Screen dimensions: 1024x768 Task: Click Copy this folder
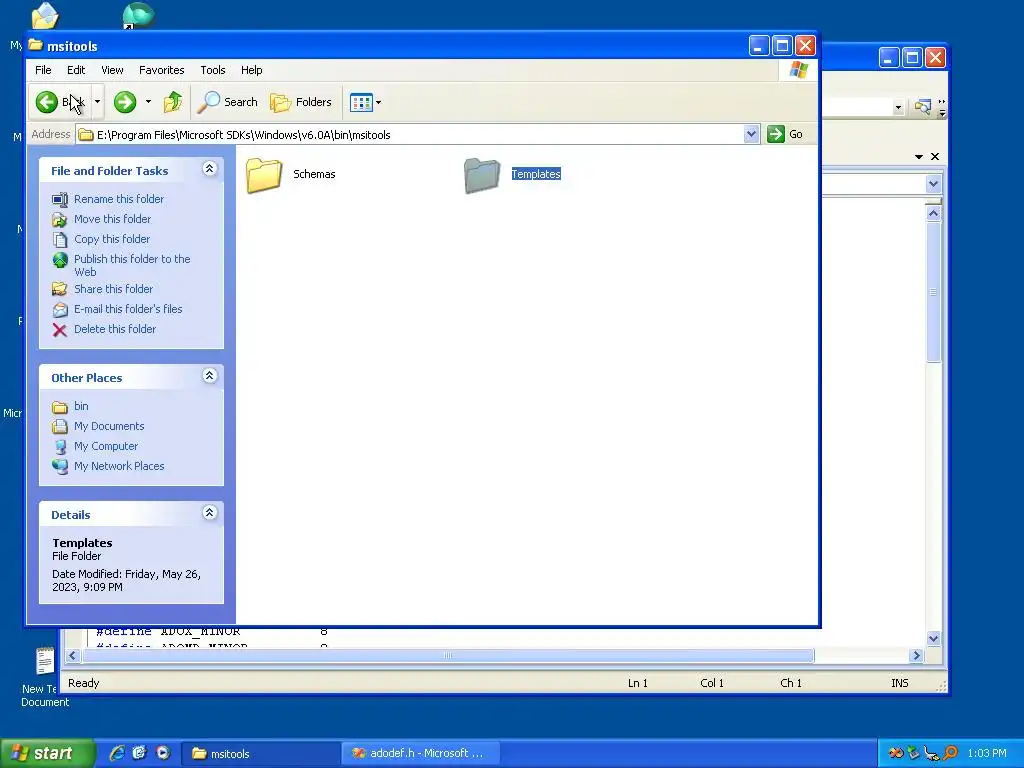click(112, 239)
